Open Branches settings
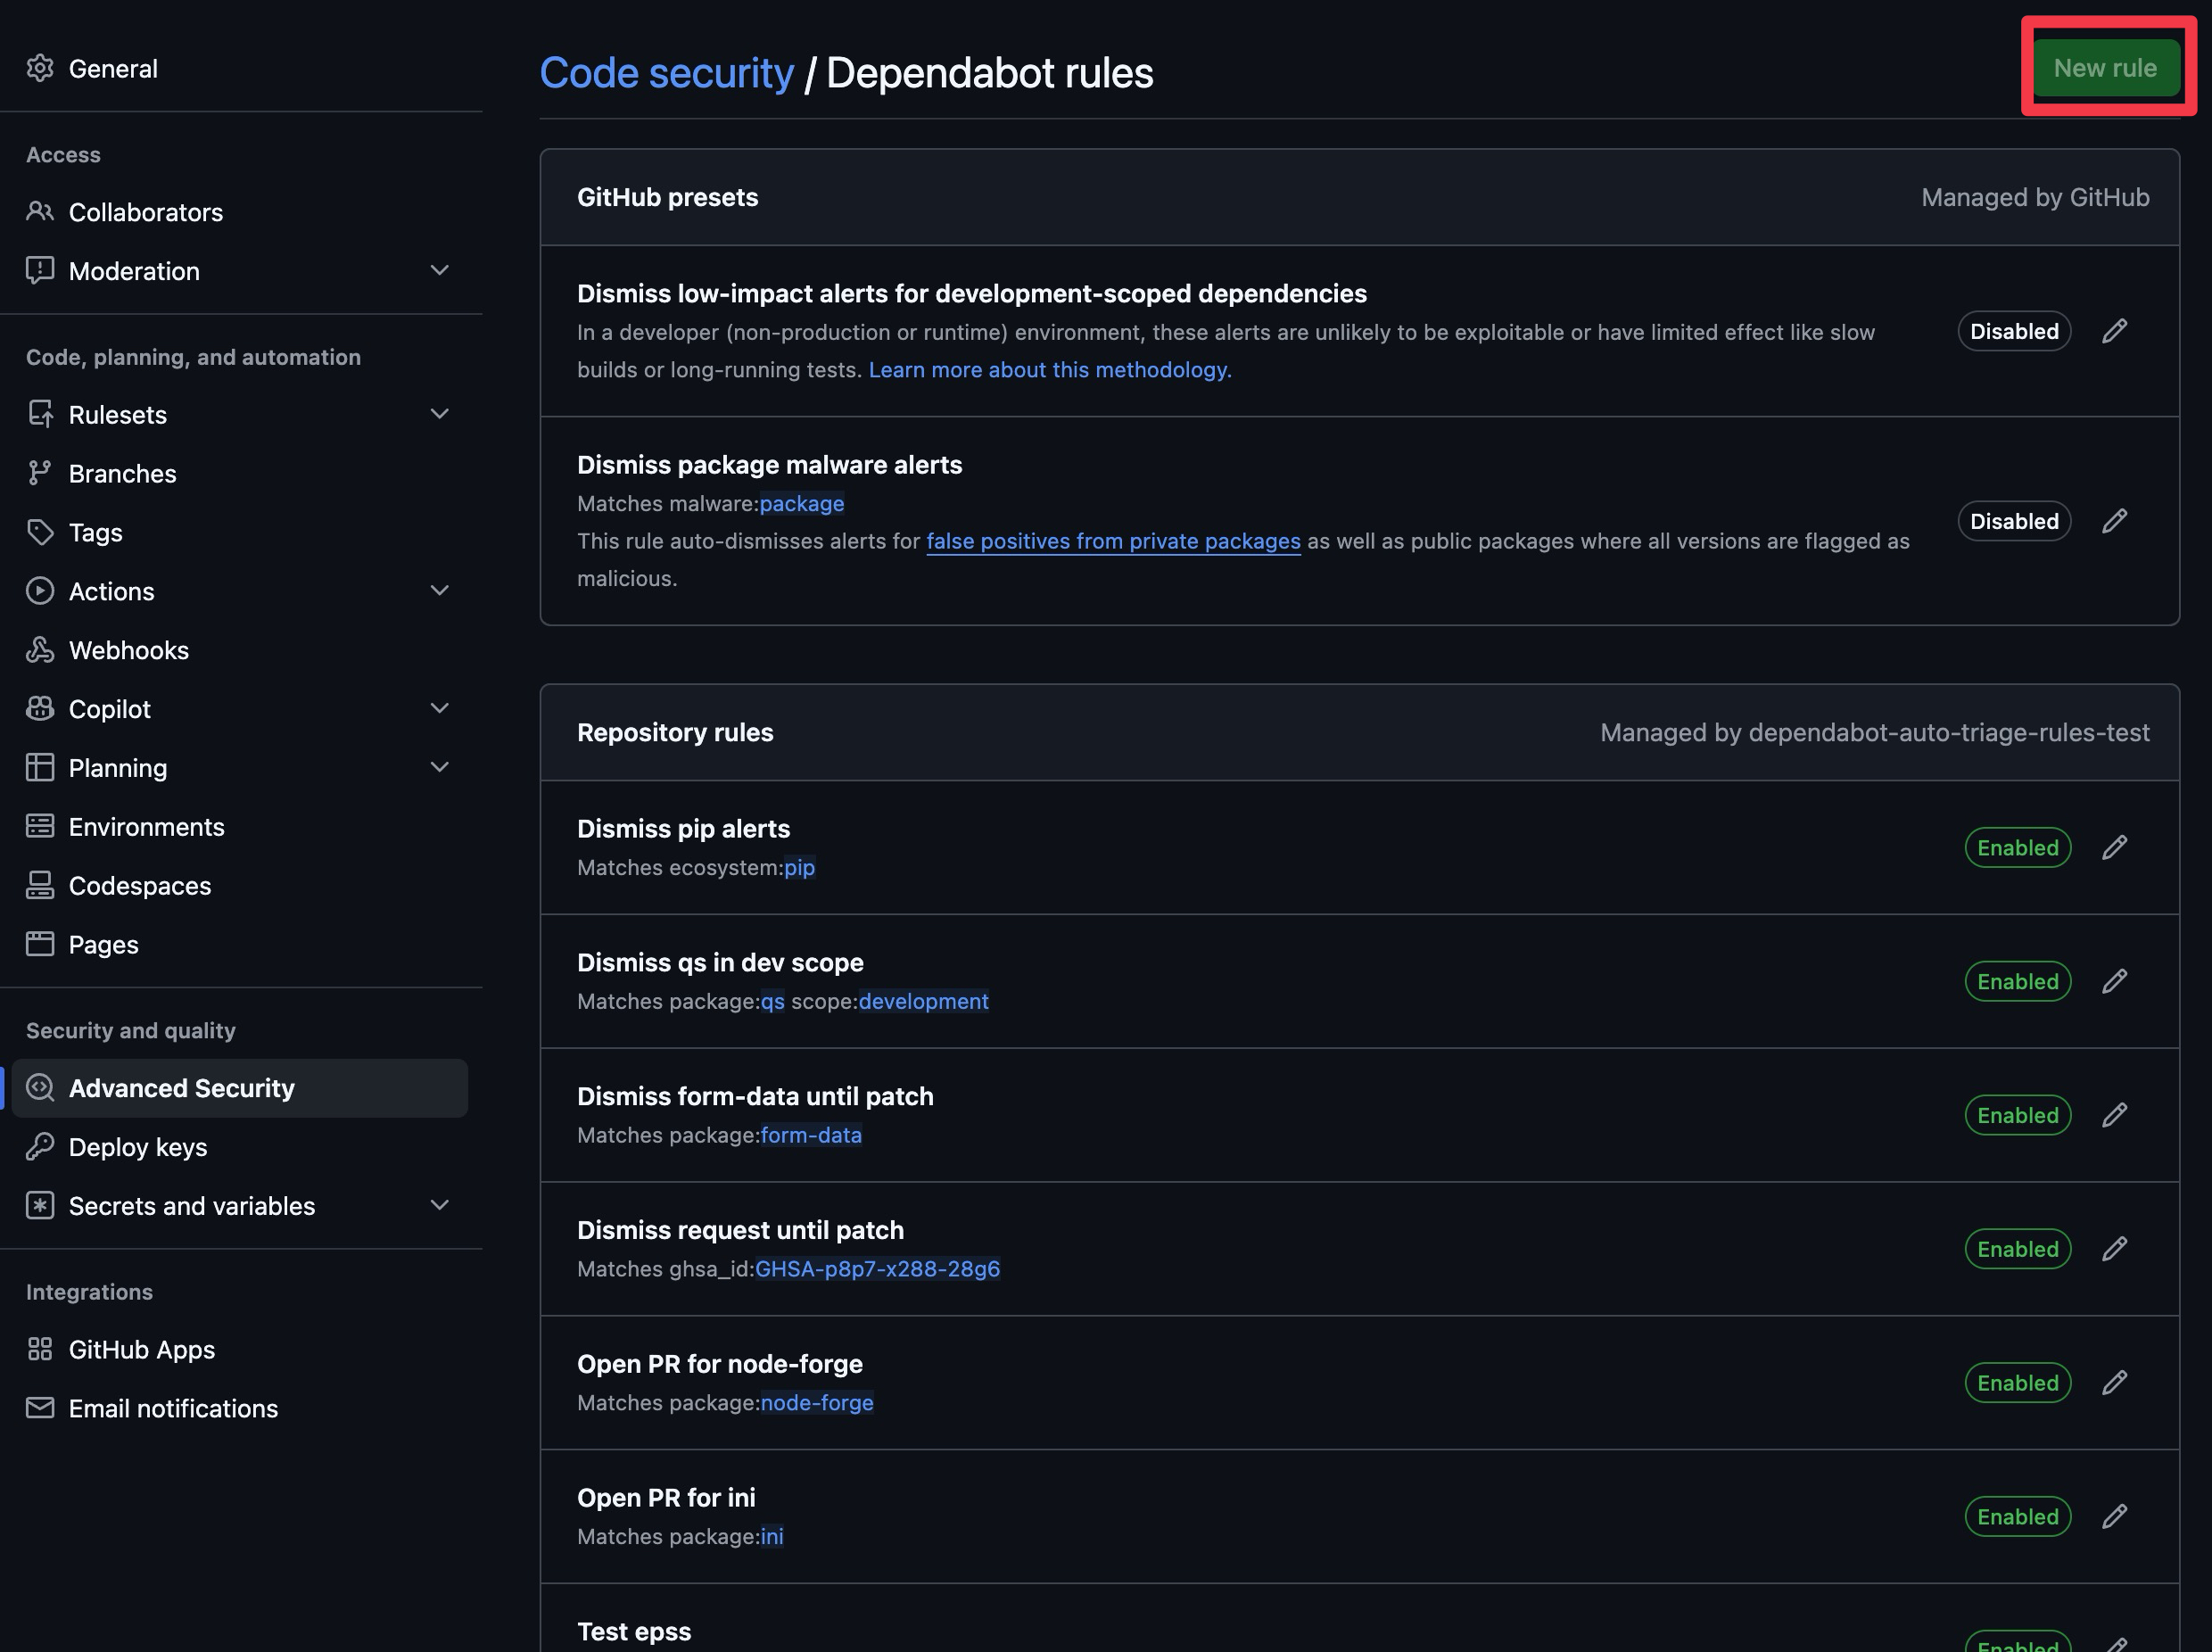 (x=240, y=473)
